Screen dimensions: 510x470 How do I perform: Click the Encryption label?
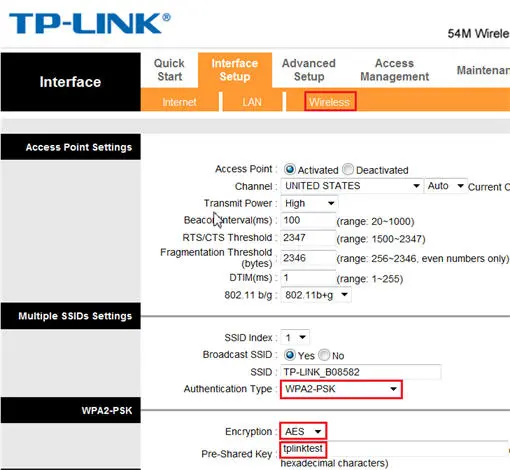click(248, 431)
